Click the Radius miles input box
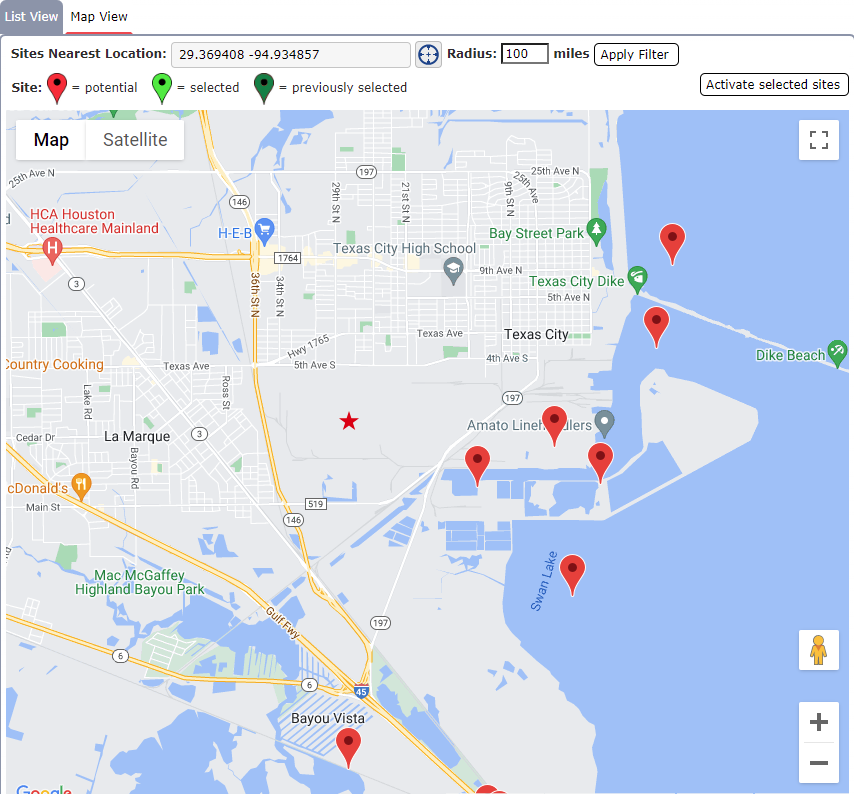854x794 pixels. 524,54
